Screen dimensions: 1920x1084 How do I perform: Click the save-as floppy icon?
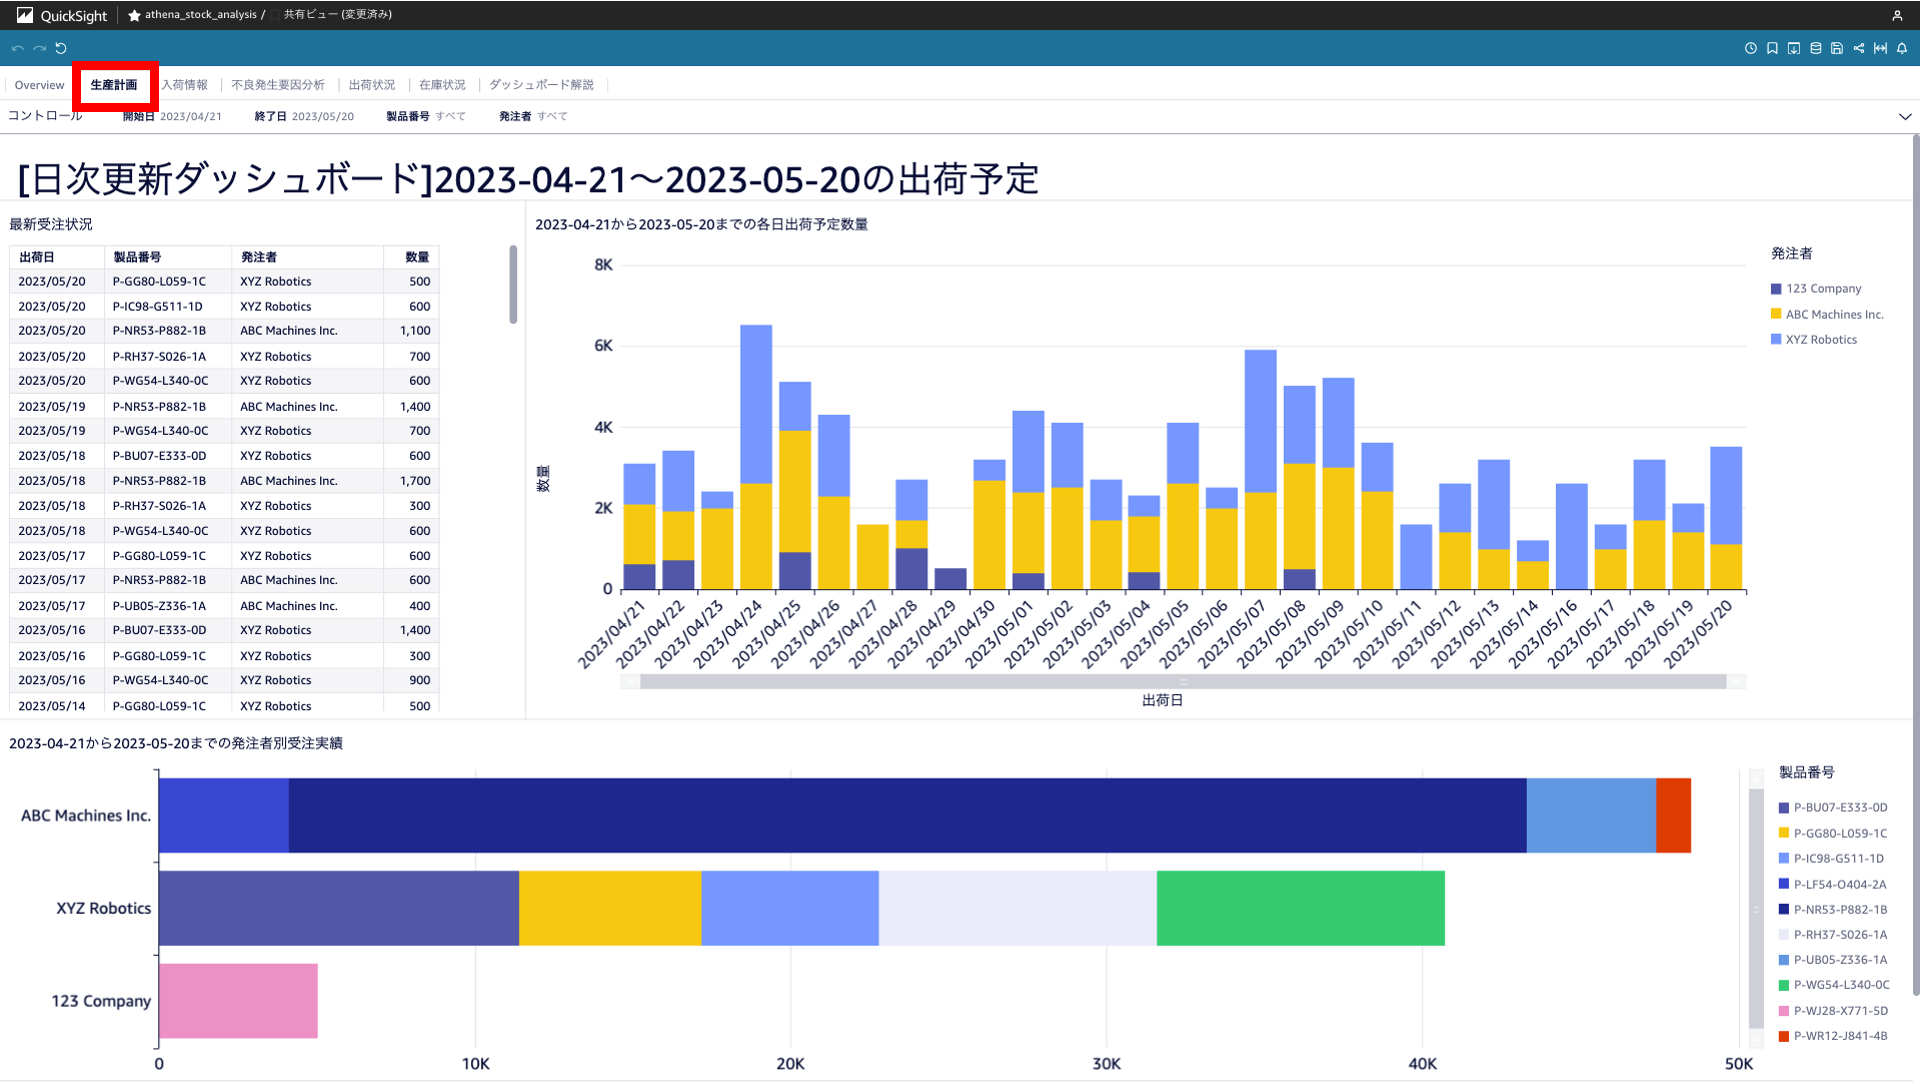(x=1837, y=48)
